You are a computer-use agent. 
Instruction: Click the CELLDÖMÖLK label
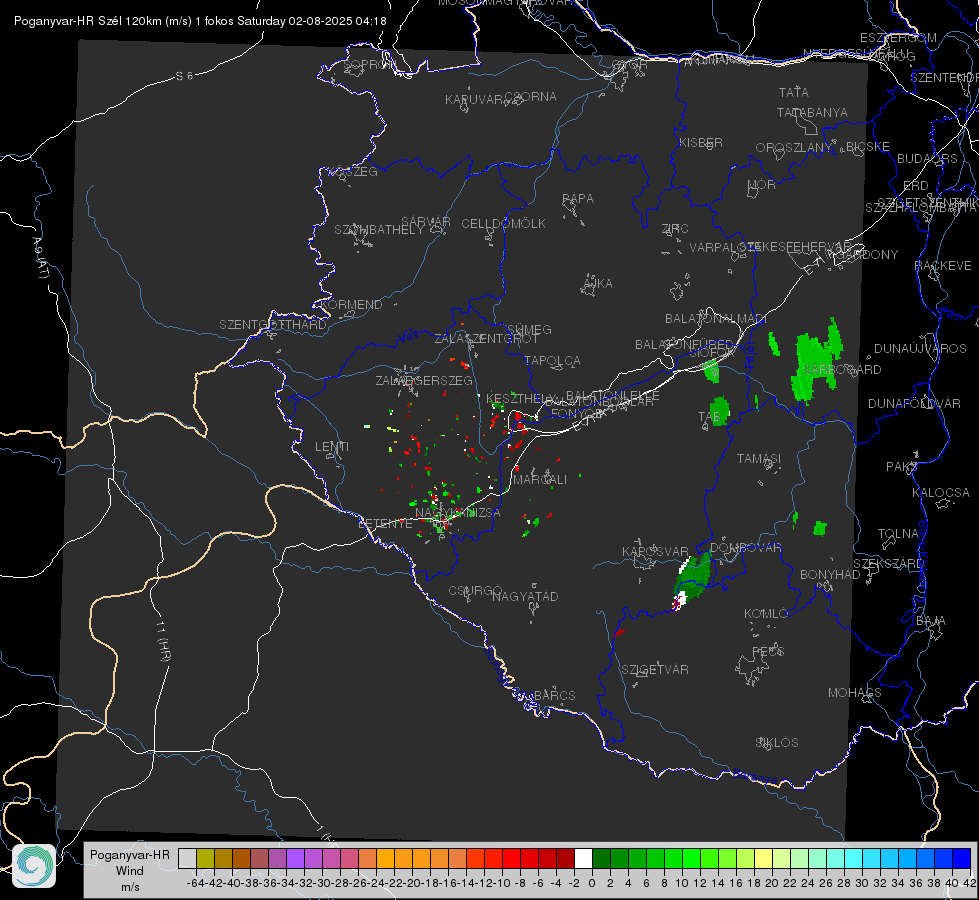[x=504, y=224]
